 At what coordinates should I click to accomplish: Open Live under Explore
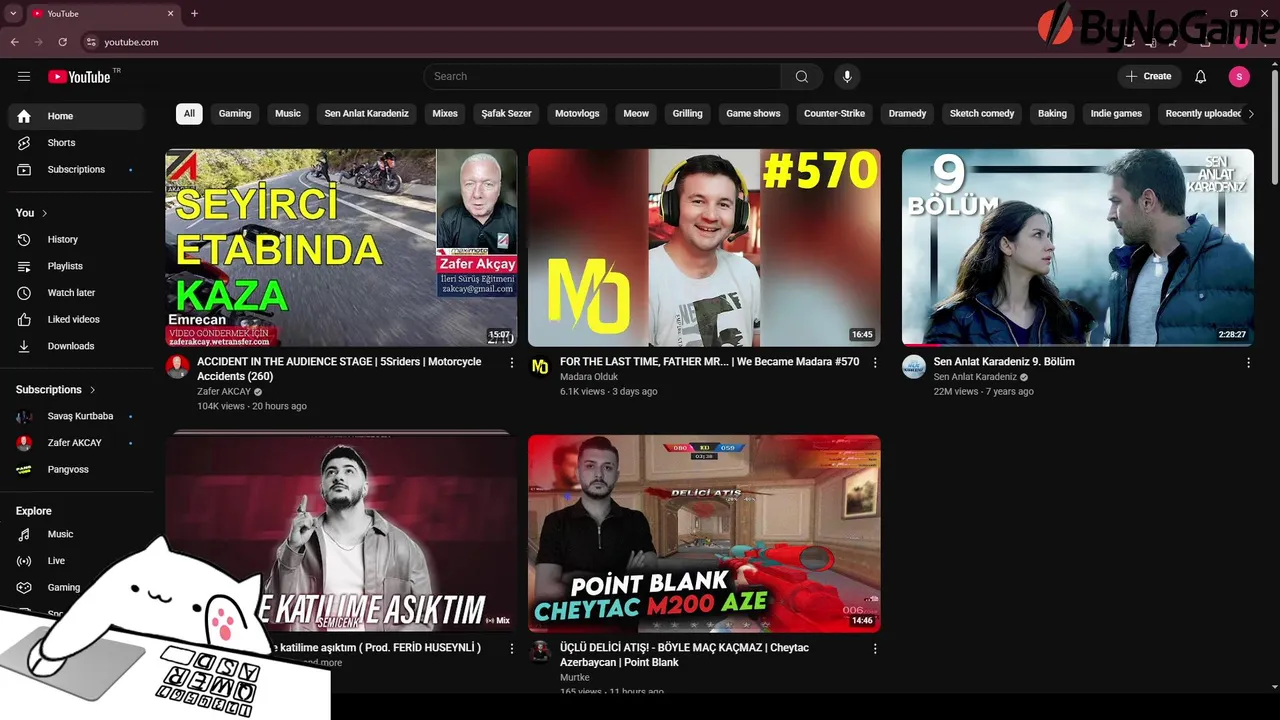click(x=77, y=561)
